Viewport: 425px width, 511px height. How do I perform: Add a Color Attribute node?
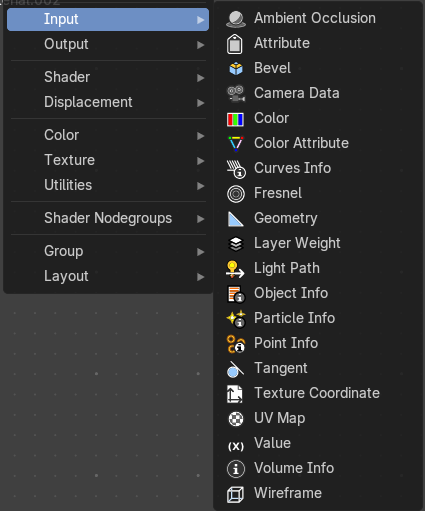[x=319, y=144]
